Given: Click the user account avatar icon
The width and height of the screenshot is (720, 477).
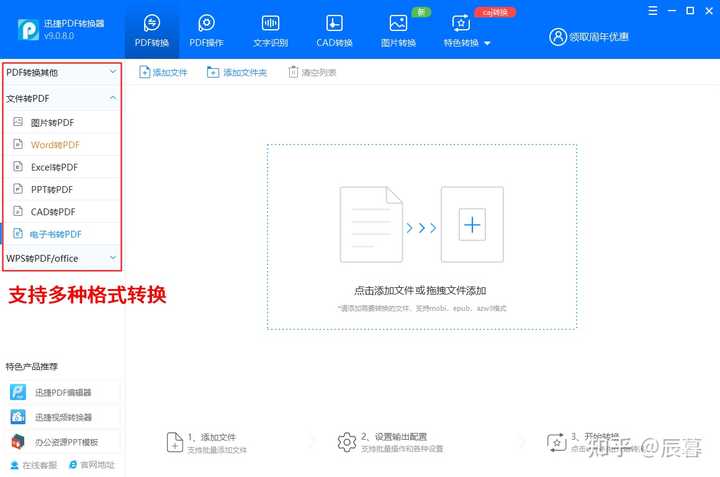Looking at the screenshot, I should click(x=557, y=37).
